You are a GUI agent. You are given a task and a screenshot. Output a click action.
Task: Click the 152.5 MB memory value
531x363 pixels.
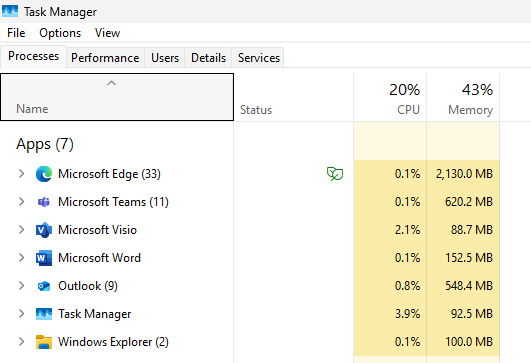469,258
